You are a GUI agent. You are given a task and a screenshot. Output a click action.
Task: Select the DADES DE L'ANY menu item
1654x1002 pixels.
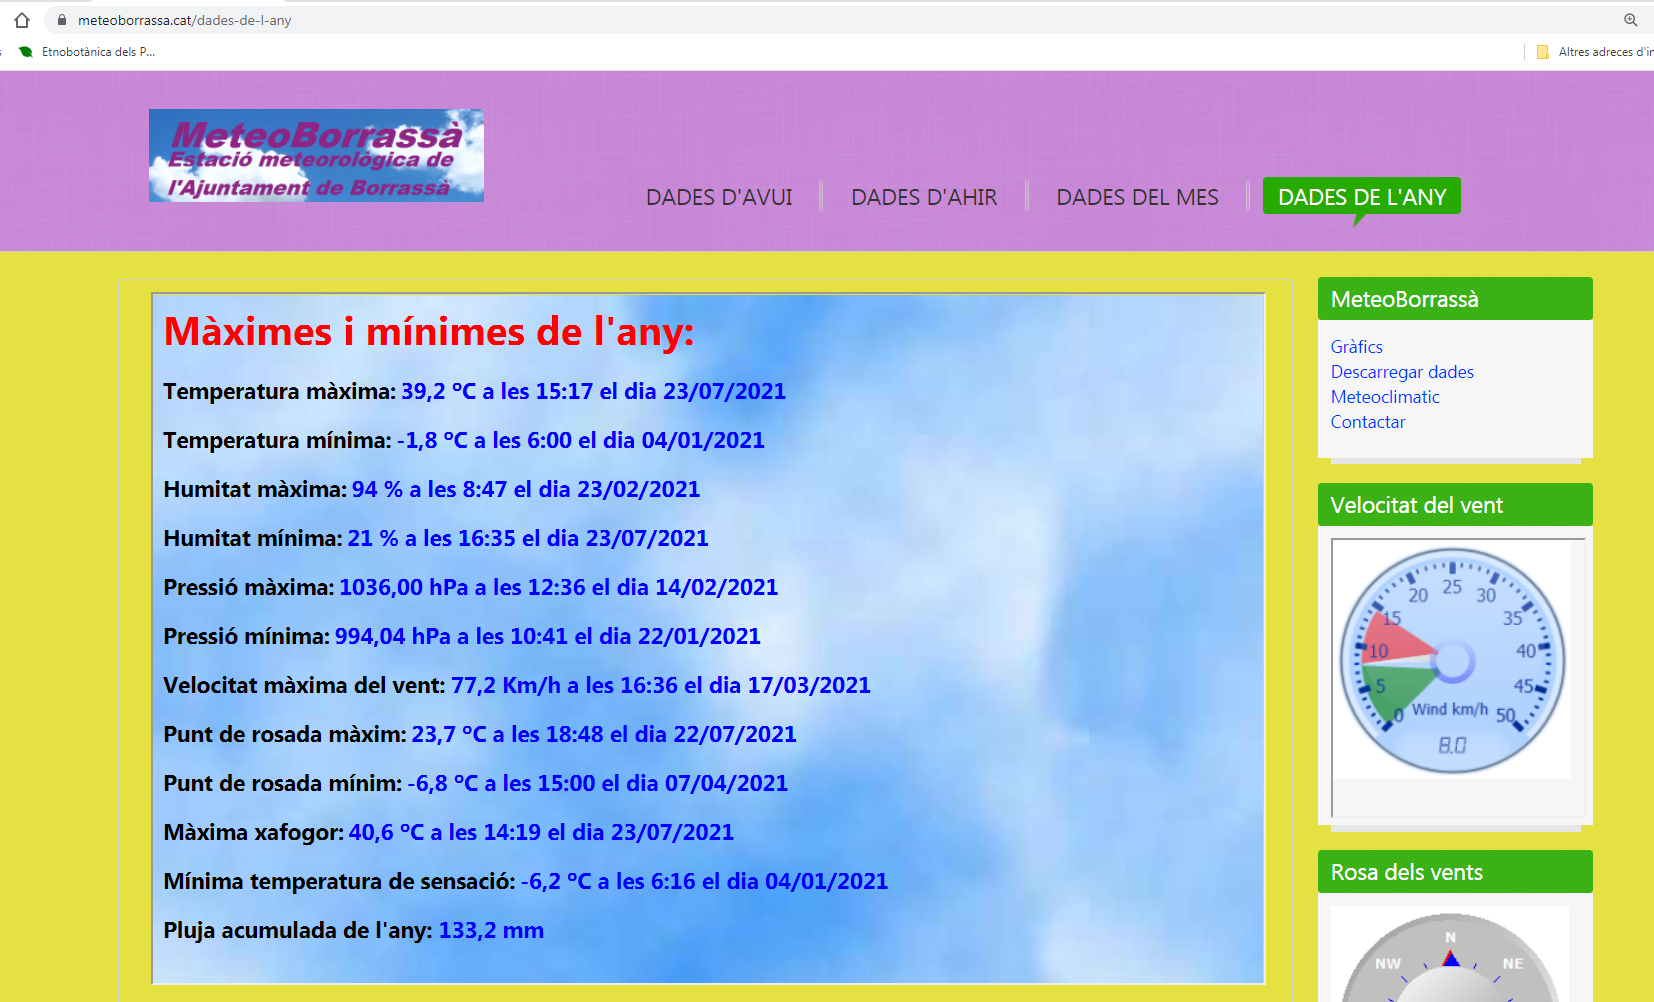pyautogui.click(x=1362, y=197)
